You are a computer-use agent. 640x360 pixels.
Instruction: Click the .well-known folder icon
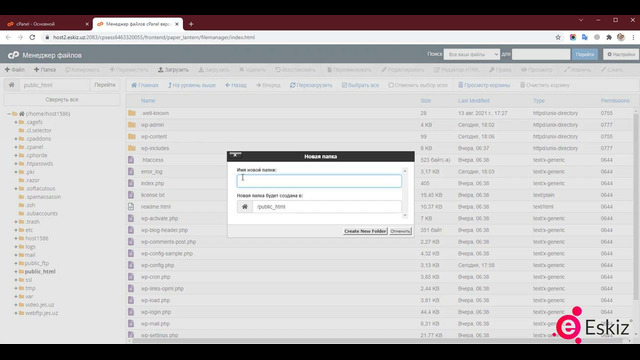(x=132, y=113)
